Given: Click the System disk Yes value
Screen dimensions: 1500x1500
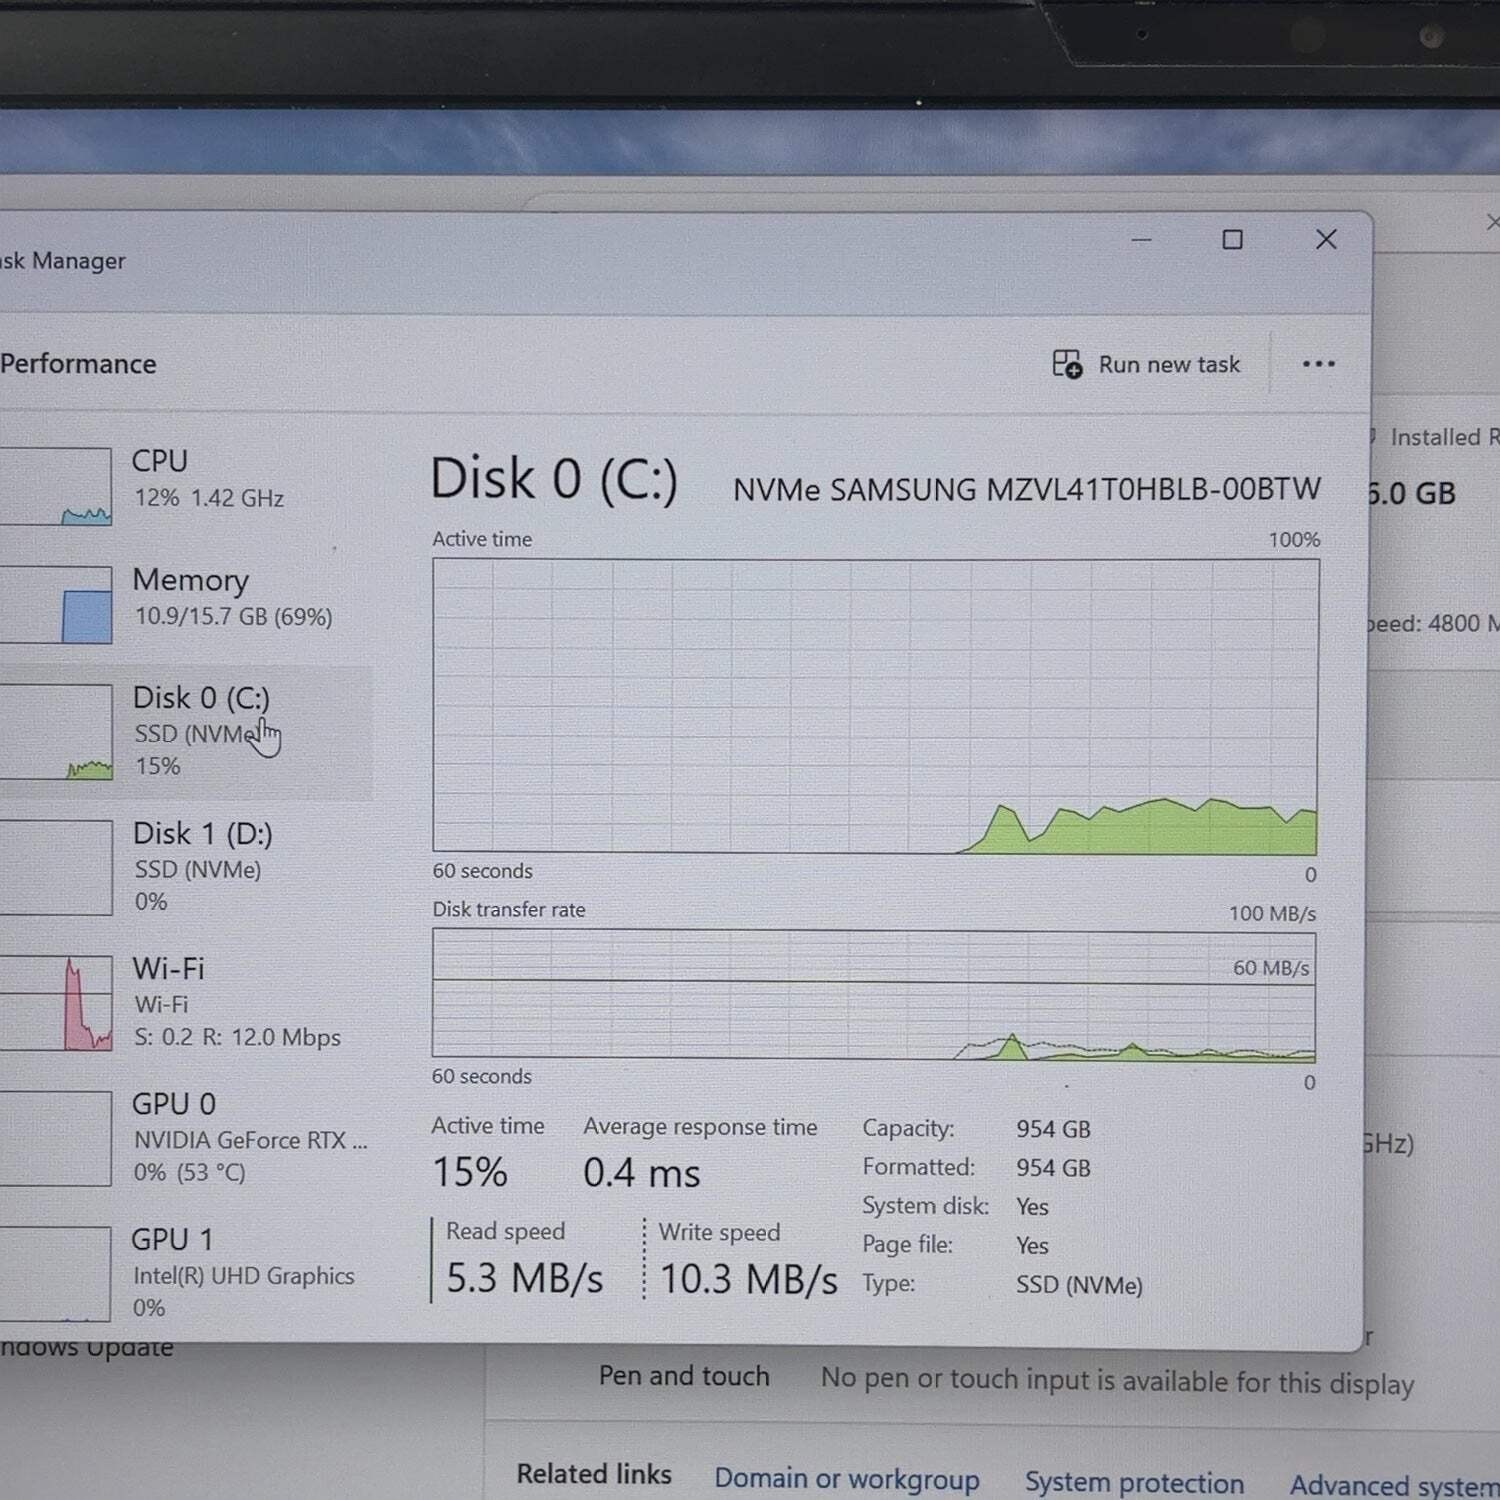Looking at the screenshot, I should click(1032, 1207).
